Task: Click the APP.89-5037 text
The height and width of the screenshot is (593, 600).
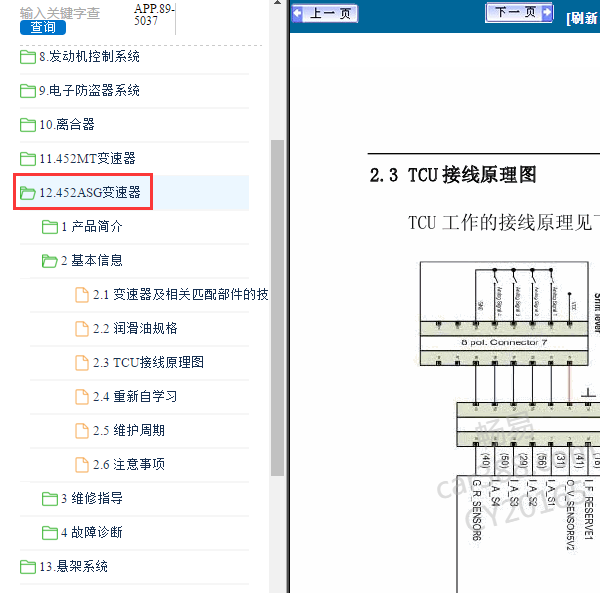Action: 154,15
